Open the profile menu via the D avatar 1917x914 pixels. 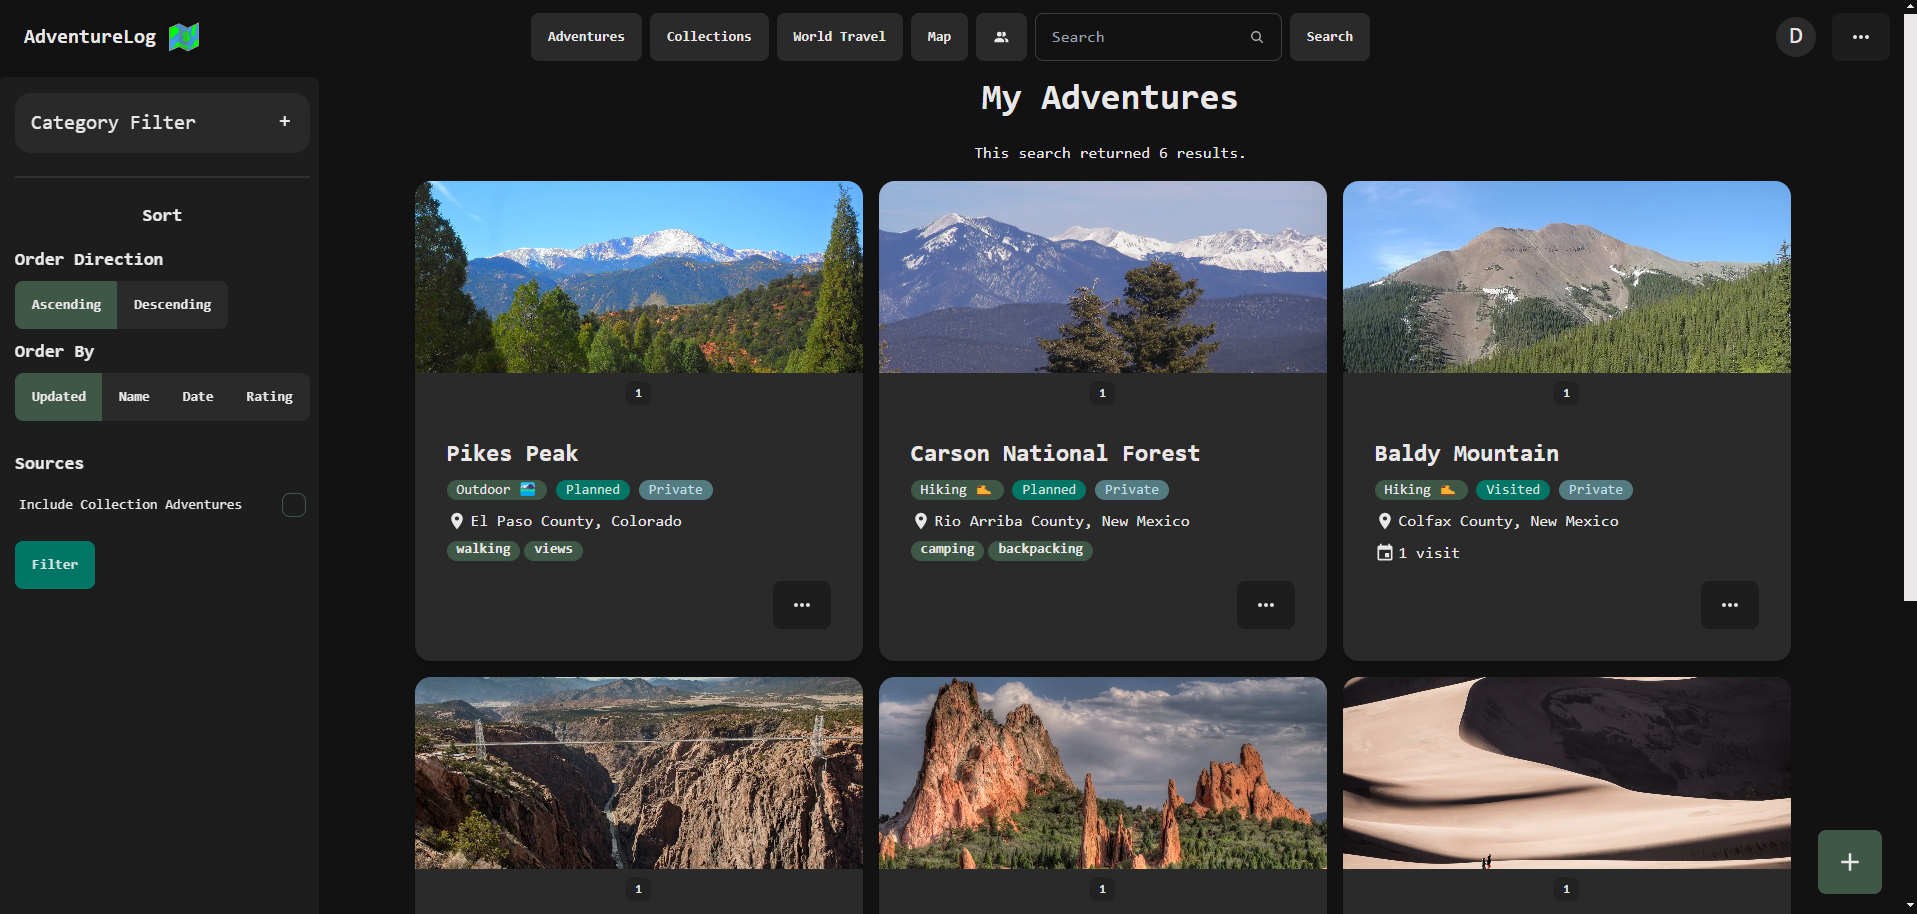(x=1794, y=36)
